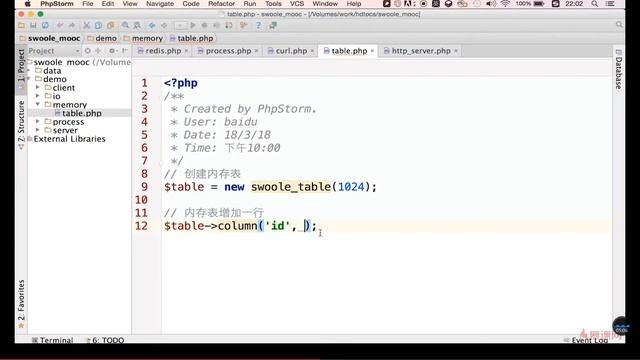Close the curl.php tab
This screenshot has width=640, height=360.
coord(312,51)
